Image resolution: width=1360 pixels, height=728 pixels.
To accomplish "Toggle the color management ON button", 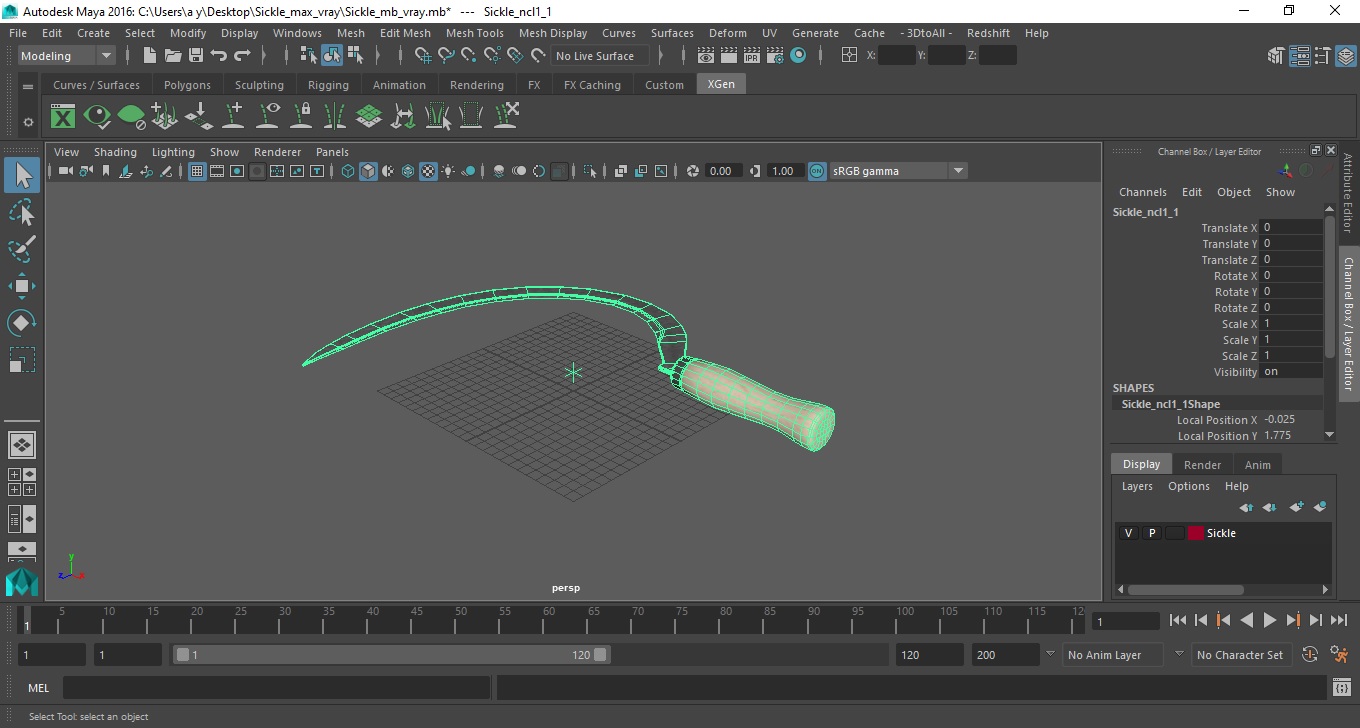I will (x=817, y=171).
